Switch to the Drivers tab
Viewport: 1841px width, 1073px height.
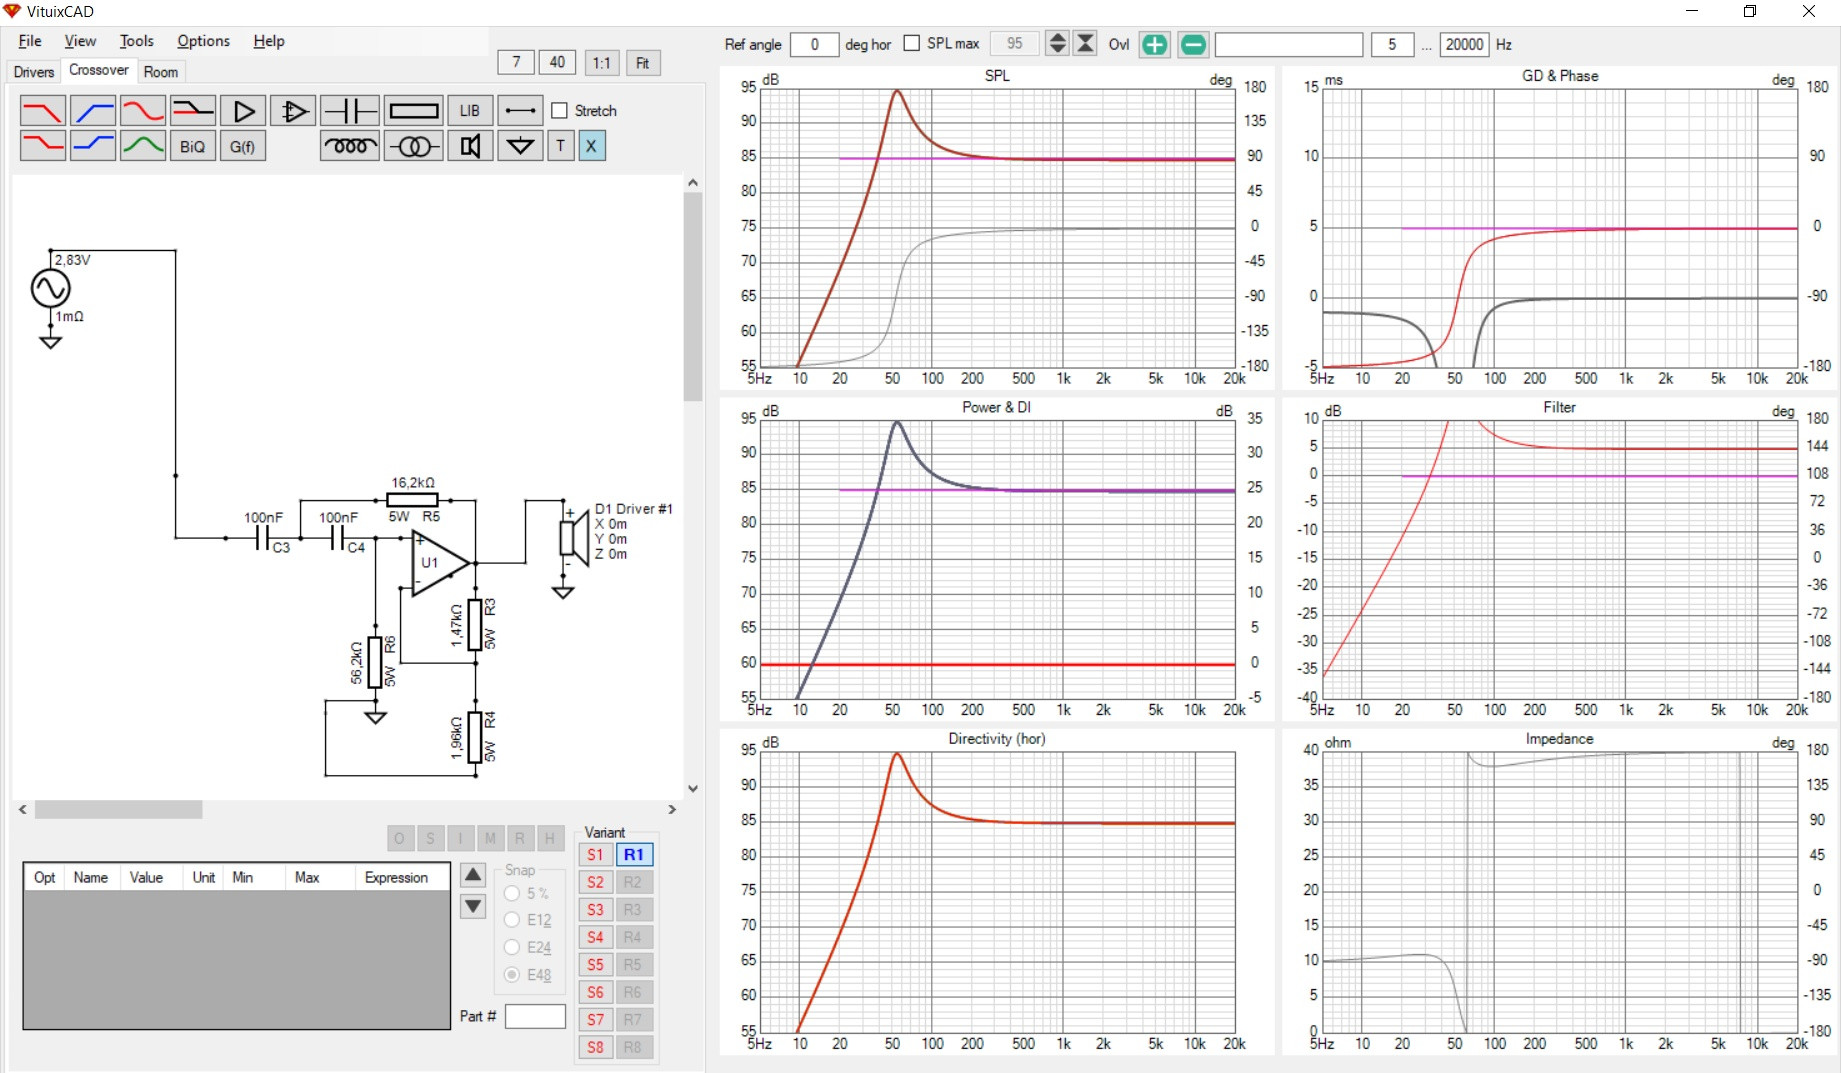[x=34, y=72]
